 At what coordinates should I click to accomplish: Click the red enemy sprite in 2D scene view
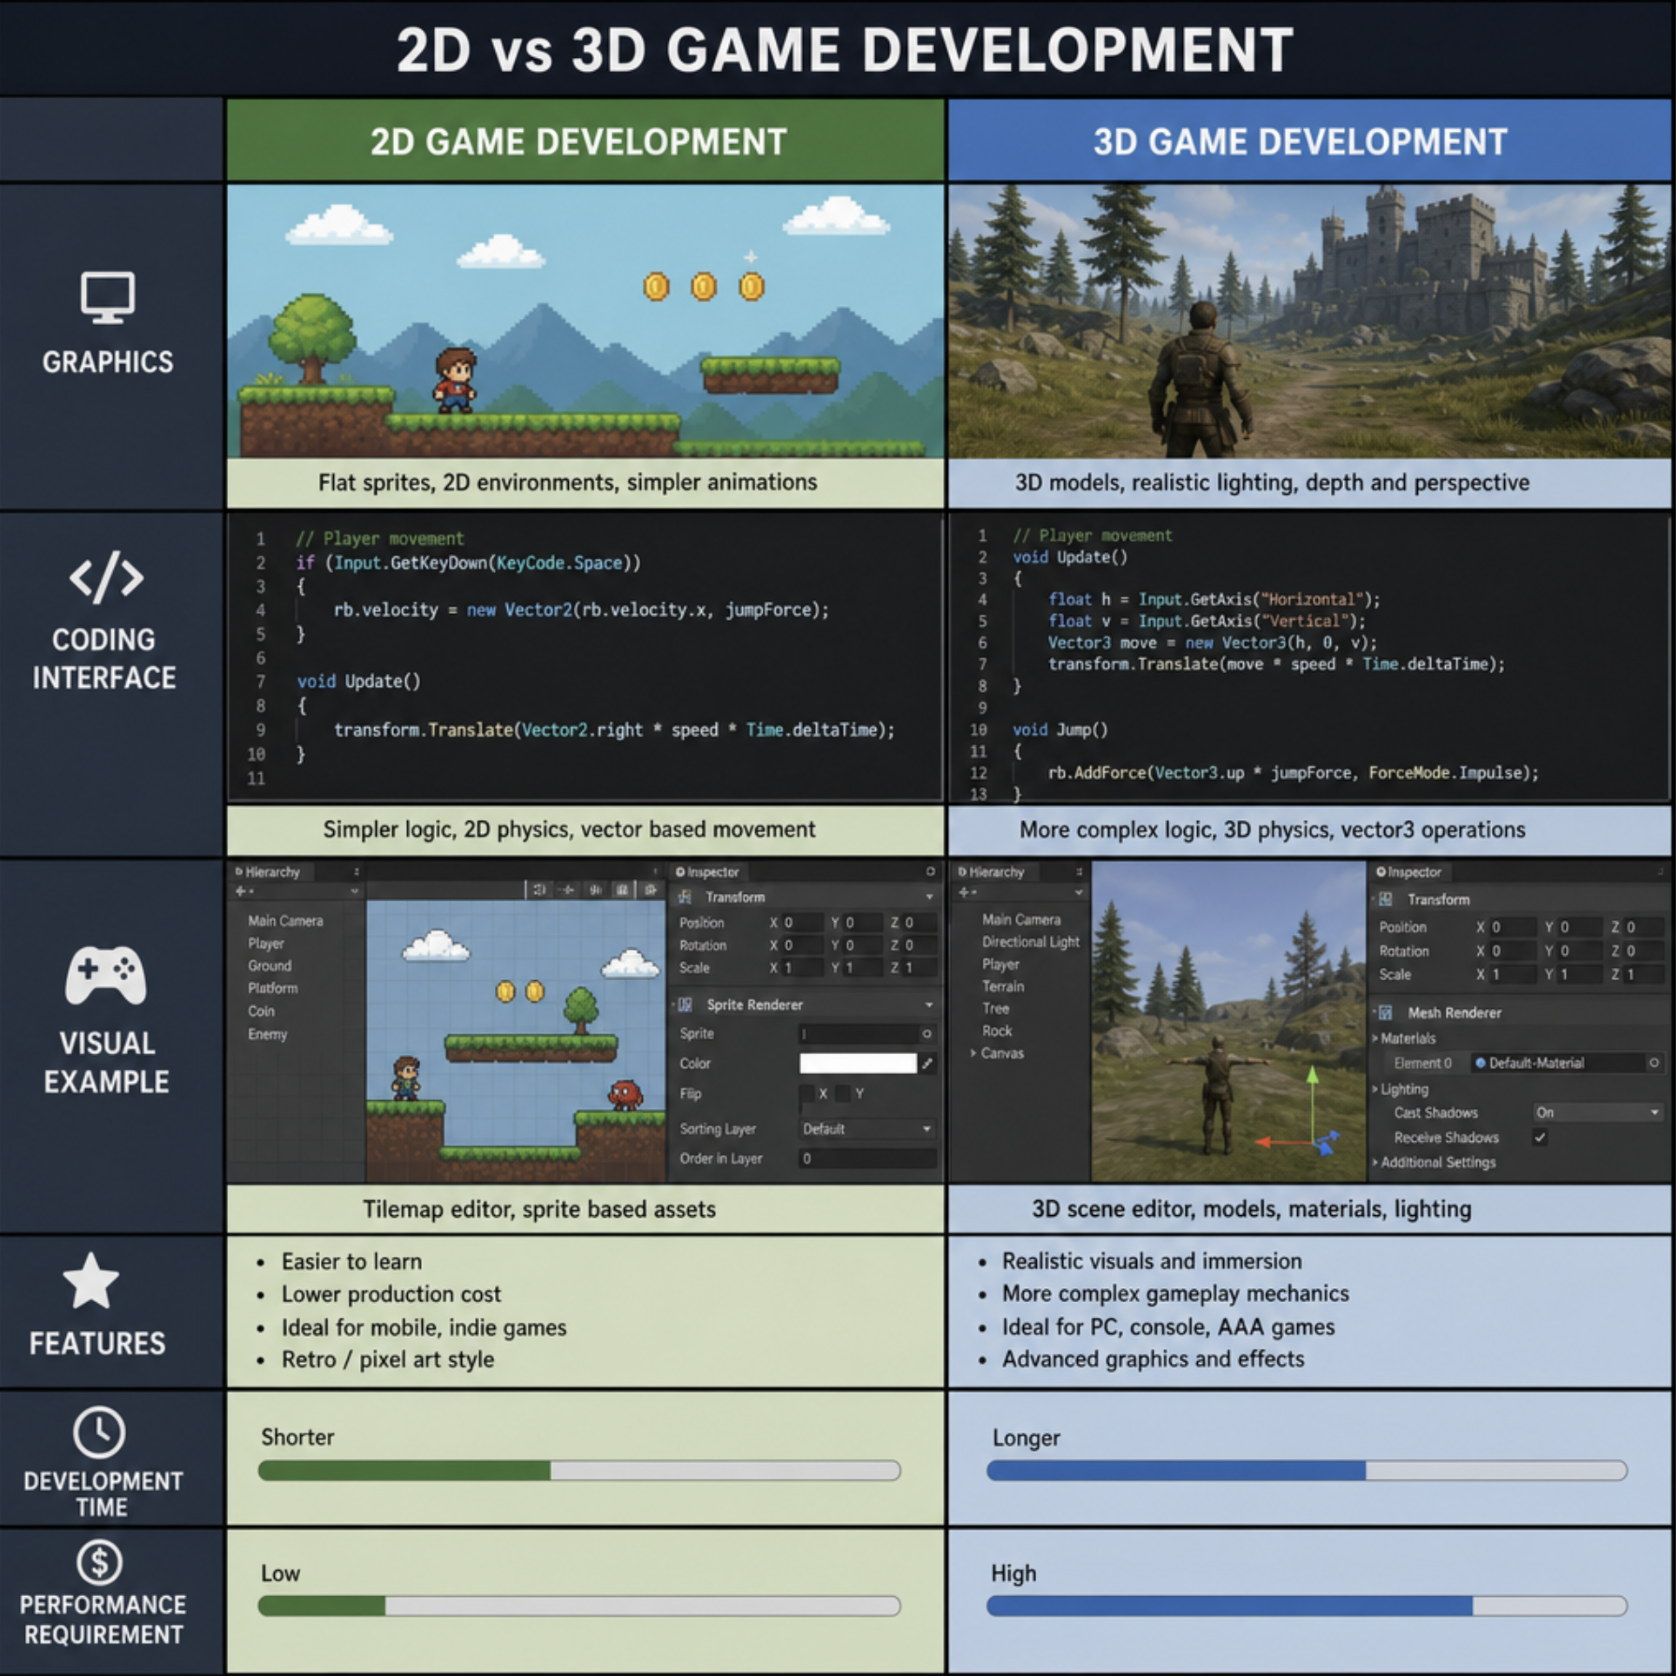click(625, 1094)
